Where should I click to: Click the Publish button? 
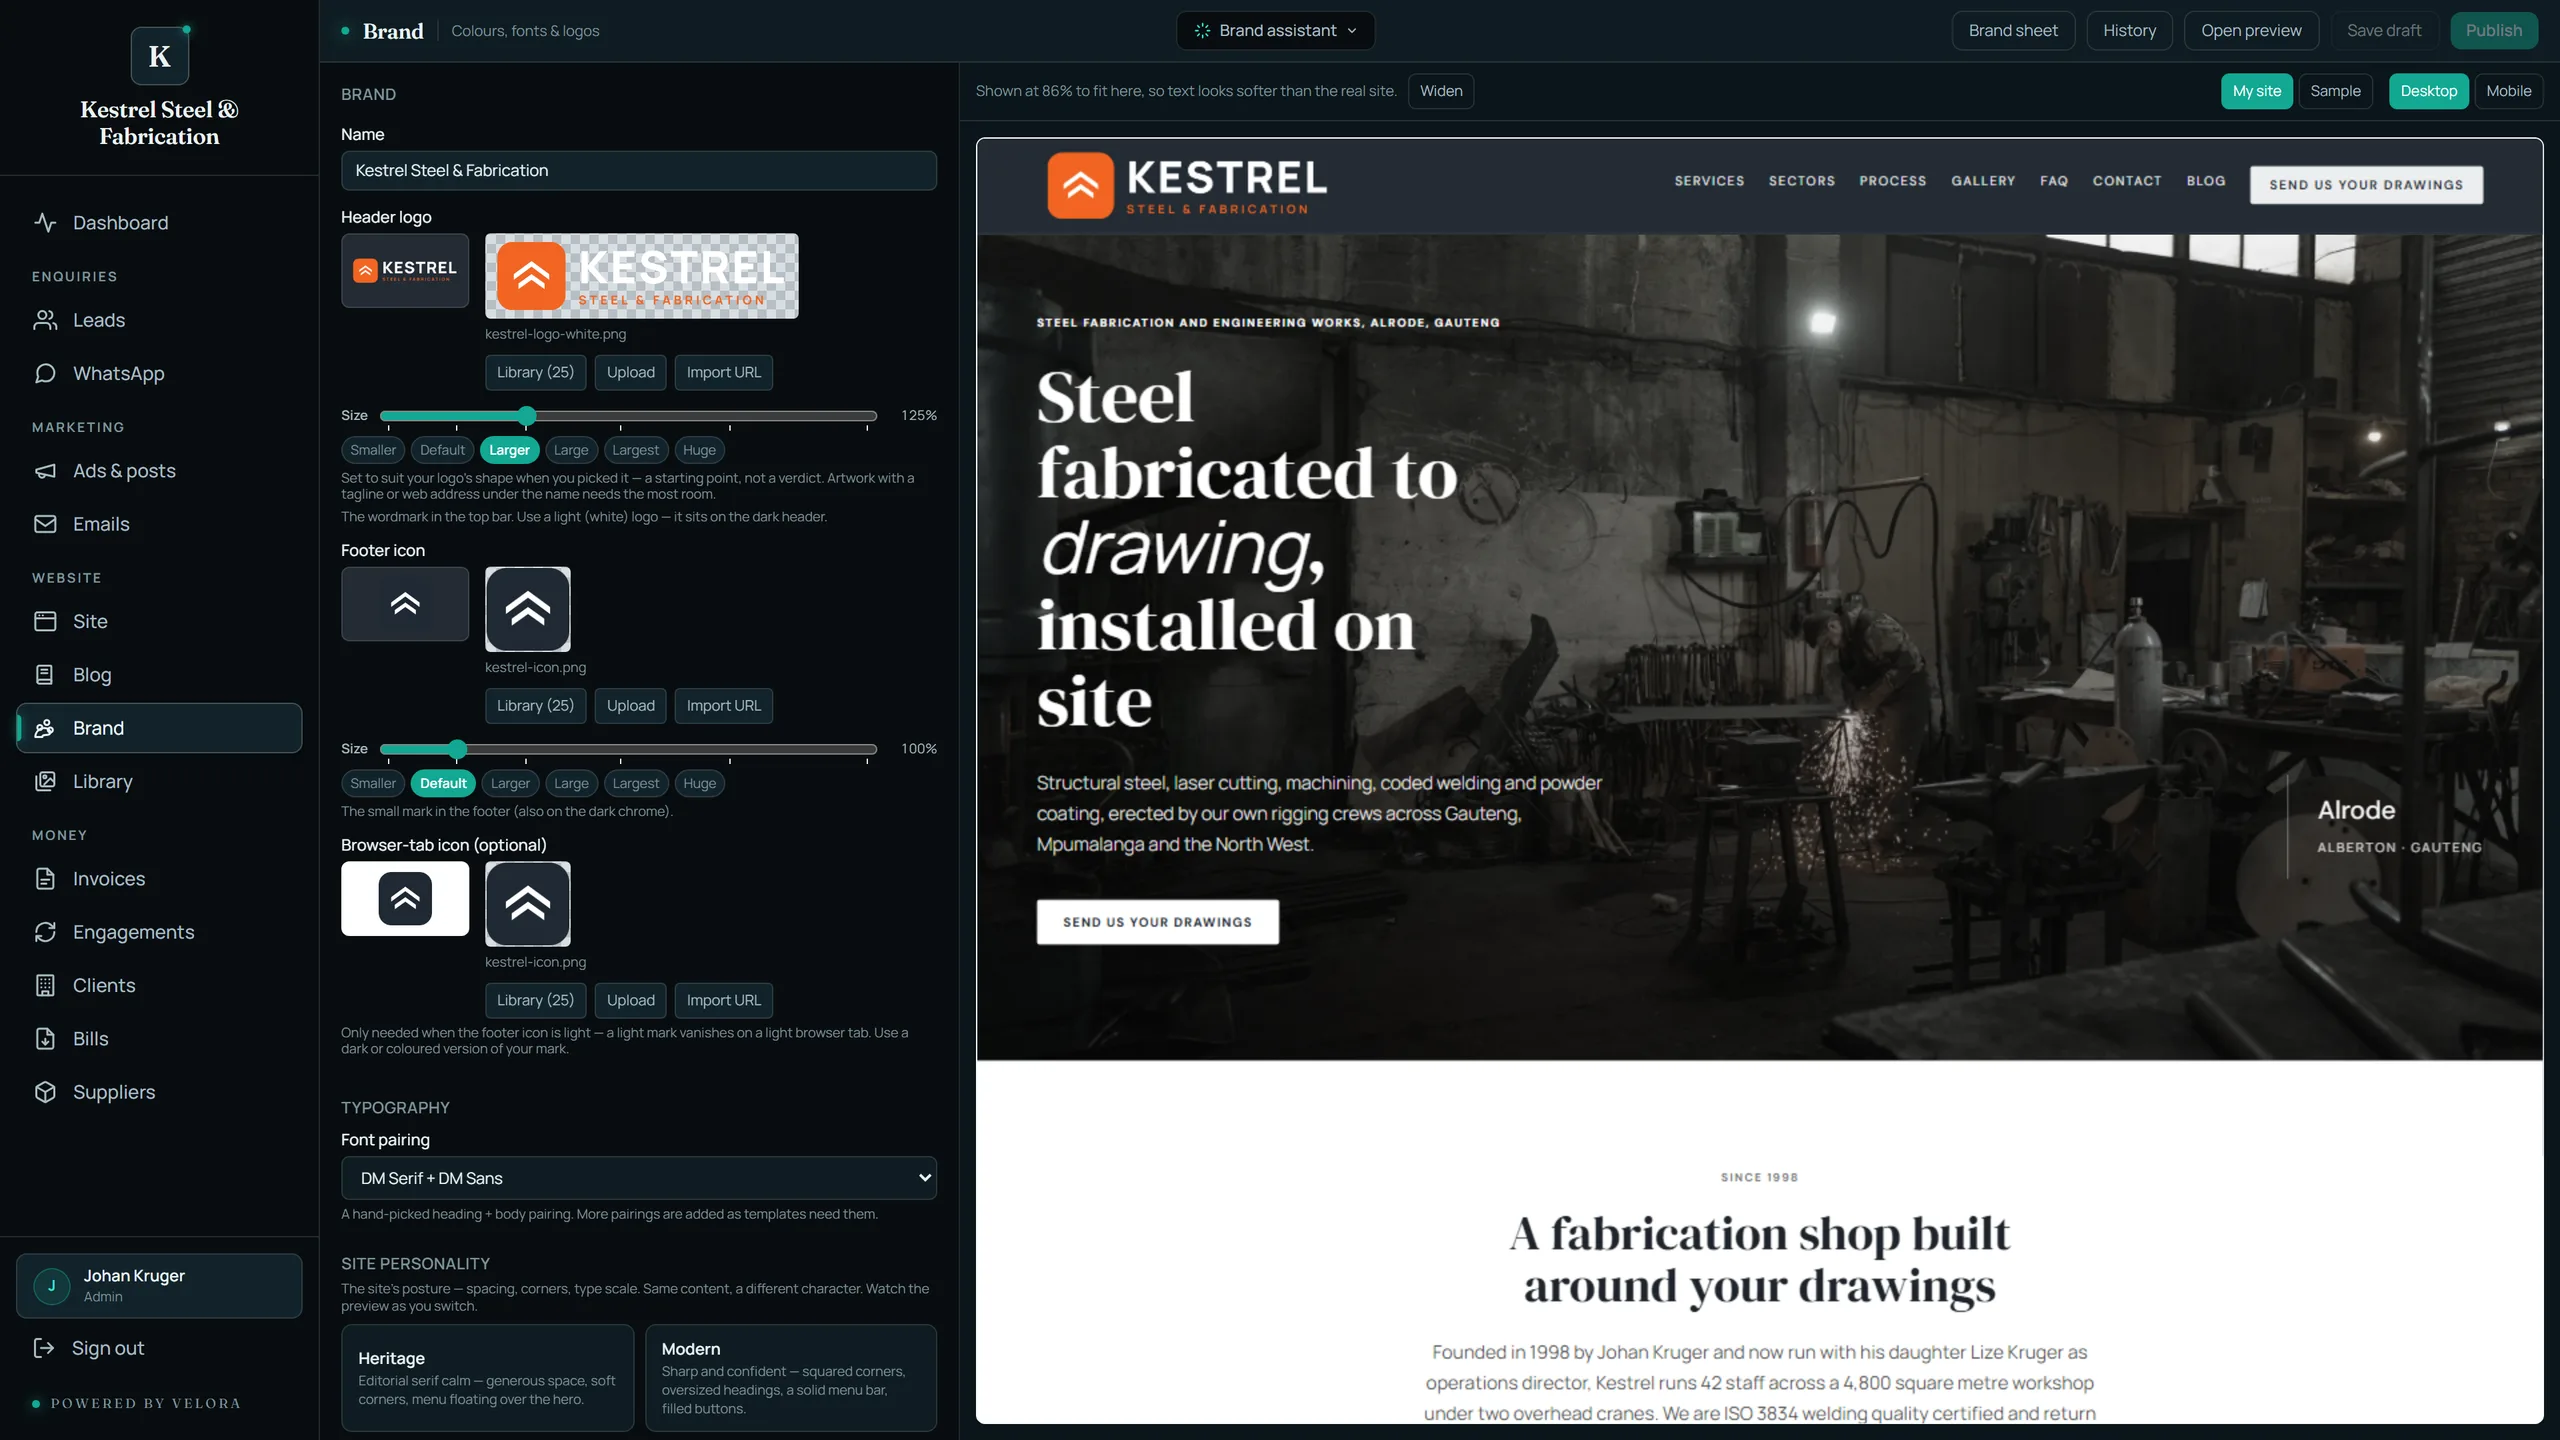coord(2493,31)
